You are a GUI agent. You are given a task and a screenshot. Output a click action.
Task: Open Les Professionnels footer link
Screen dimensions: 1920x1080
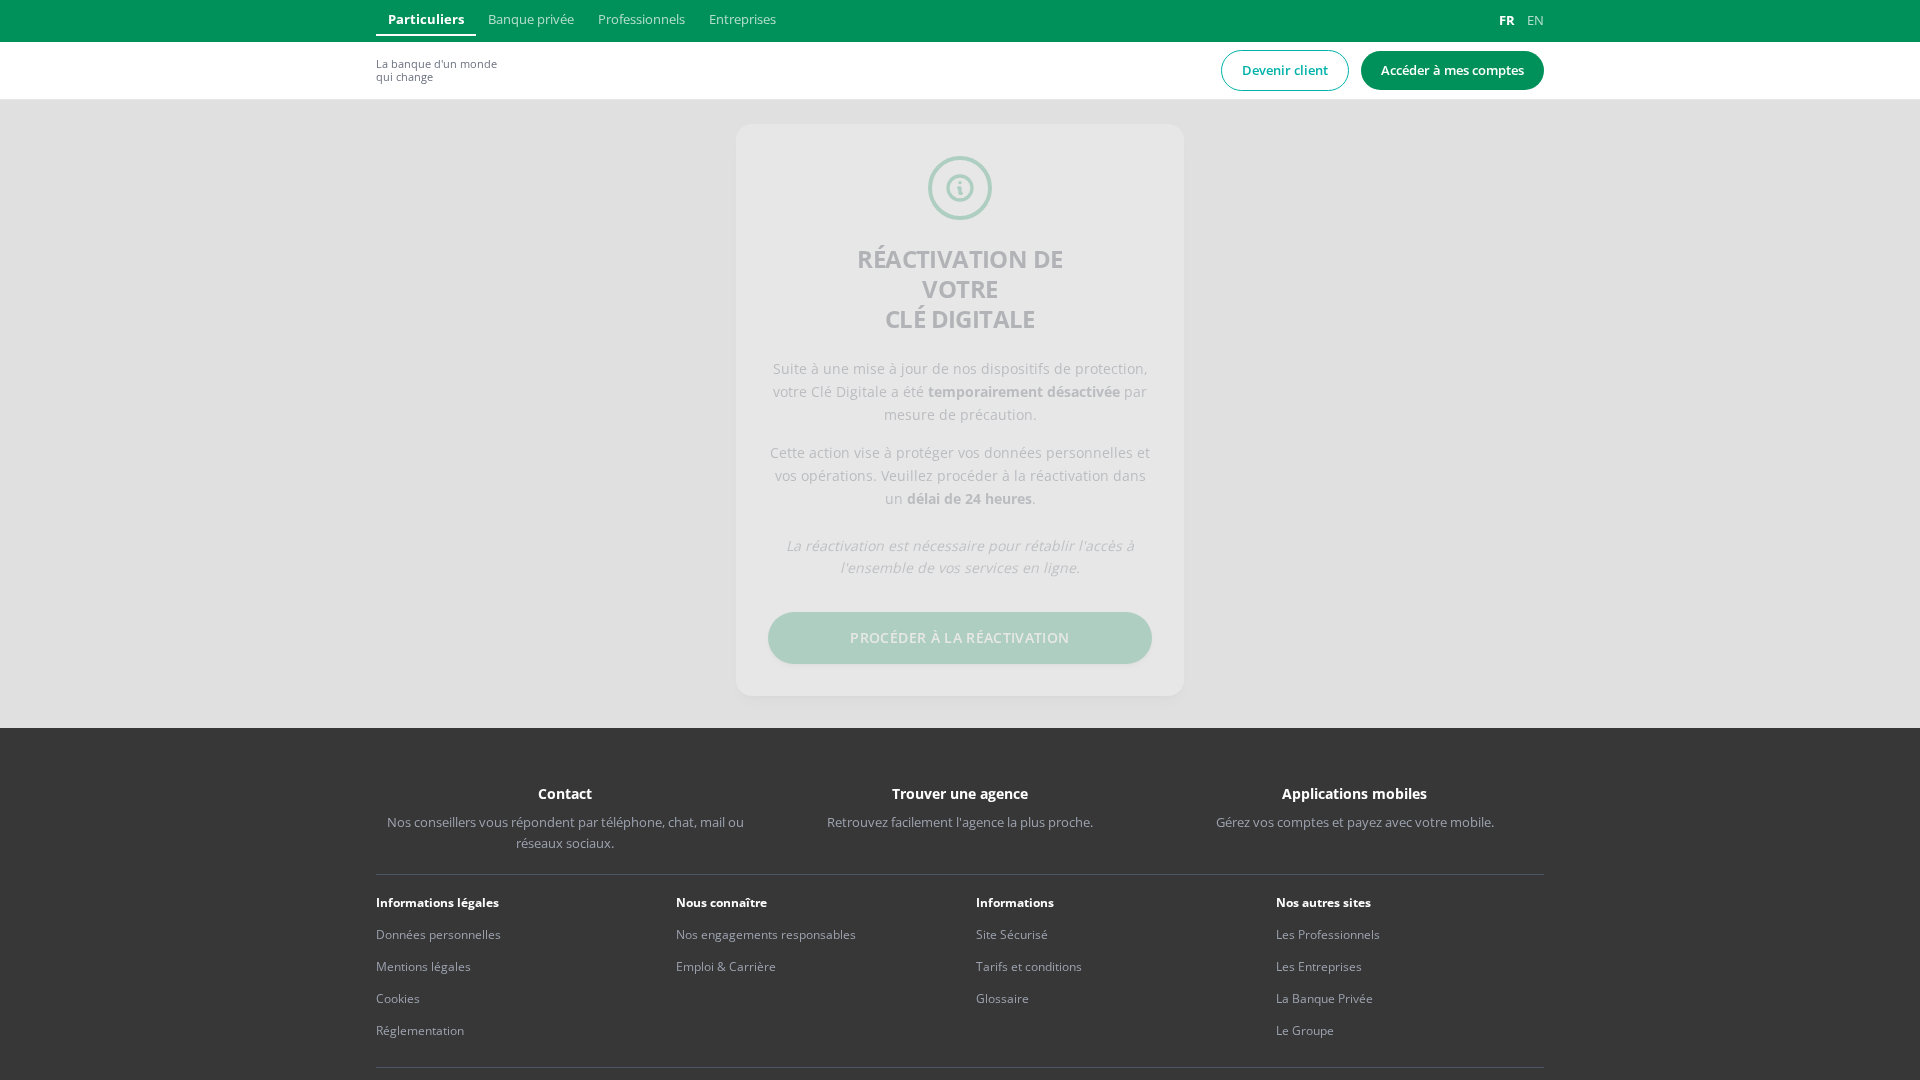1328,934
